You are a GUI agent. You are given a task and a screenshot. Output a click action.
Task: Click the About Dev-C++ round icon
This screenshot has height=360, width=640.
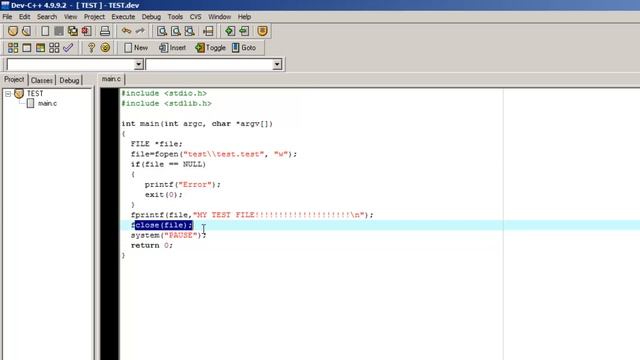(105, 48)
